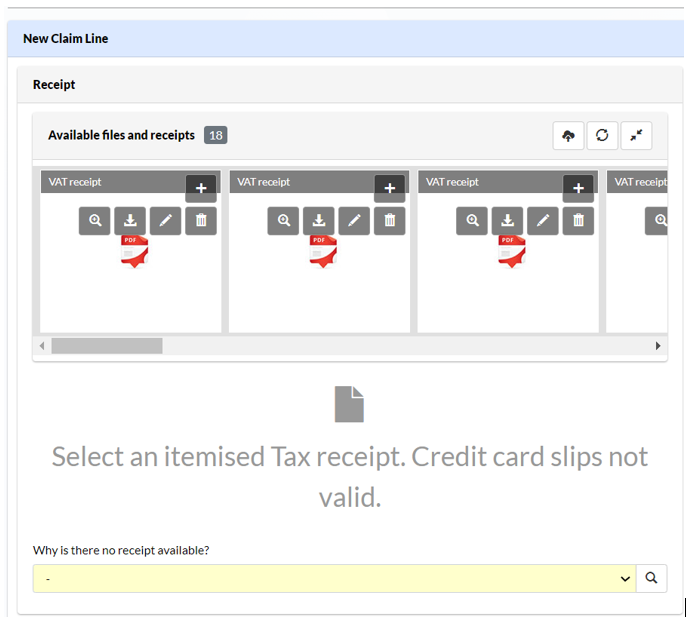Zoom into the fourth VAT receipt
Screen dimensions: 687x617
click(x=657, y=220)
